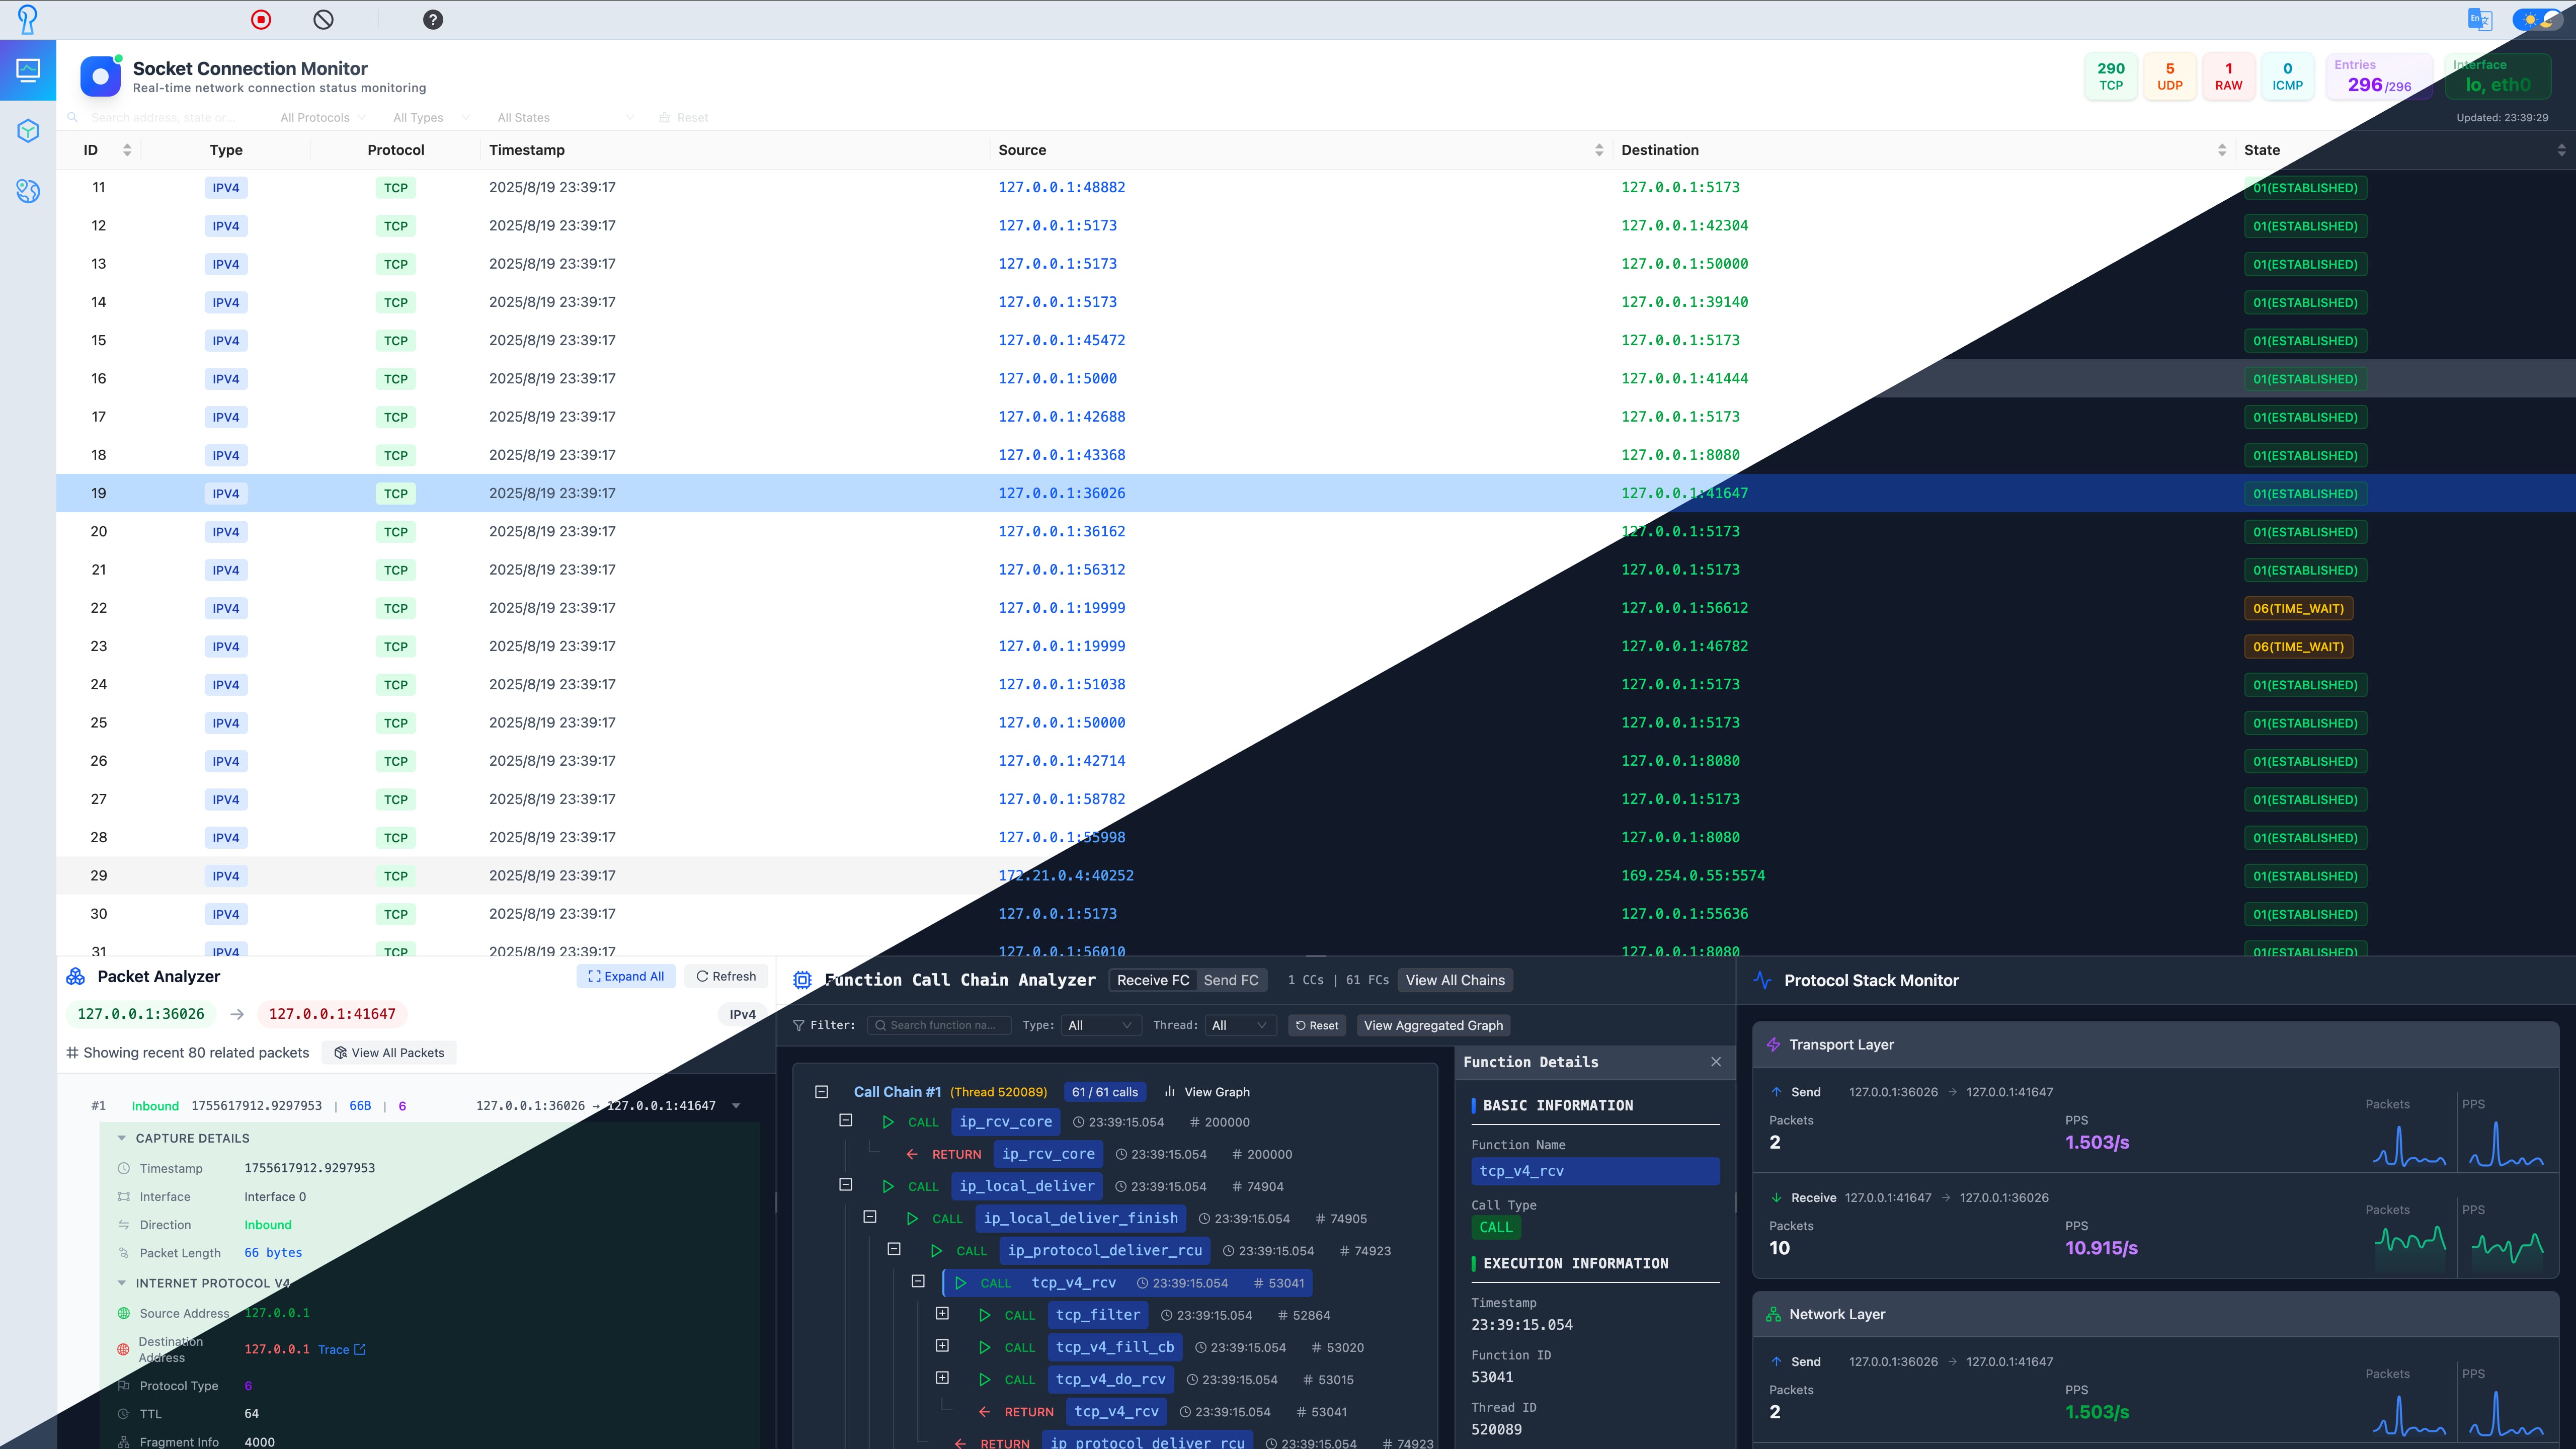Click the Transport Layer lightning icon

pyautogui.click(x=1773, y=1044)
